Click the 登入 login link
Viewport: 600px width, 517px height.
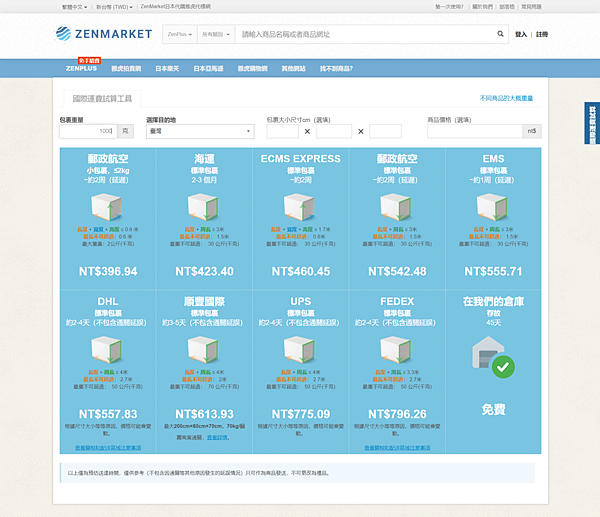point(521,34)
